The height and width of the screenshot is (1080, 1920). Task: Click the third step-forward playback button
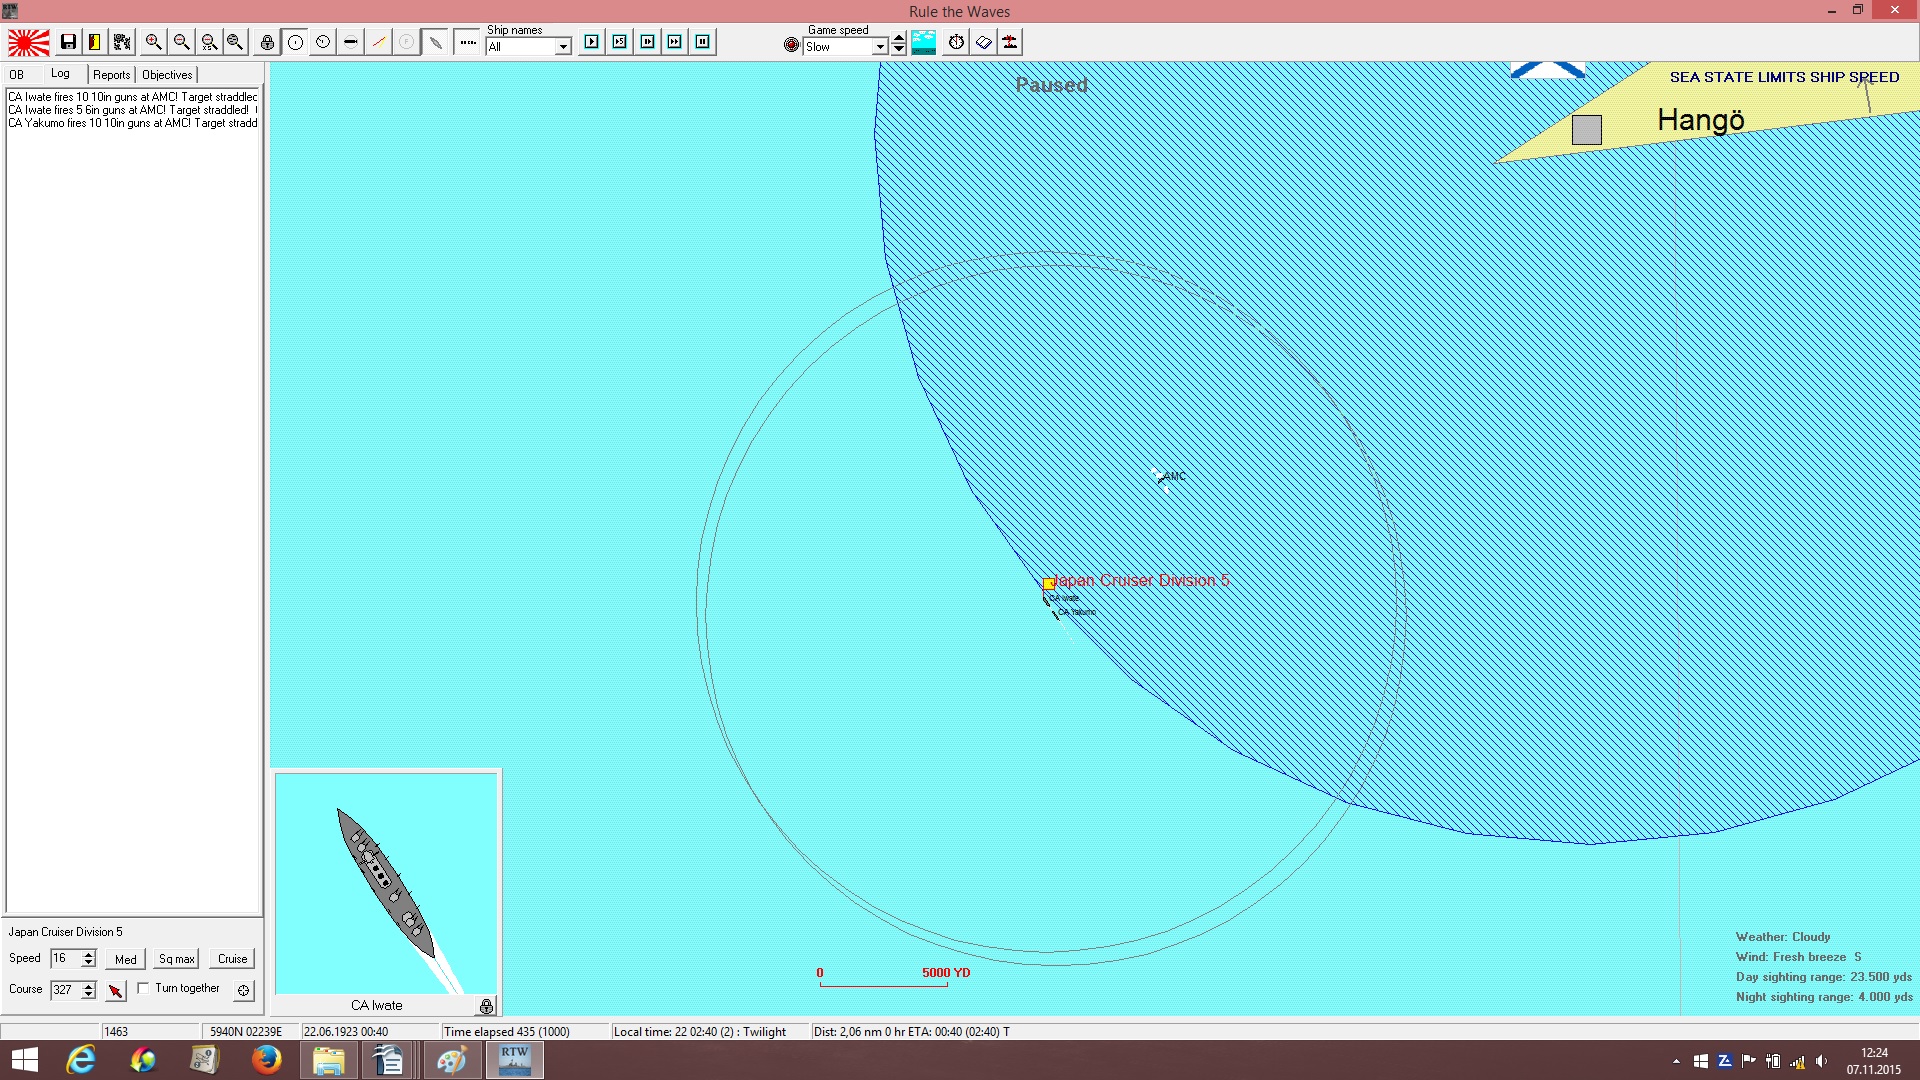(648, 42)
